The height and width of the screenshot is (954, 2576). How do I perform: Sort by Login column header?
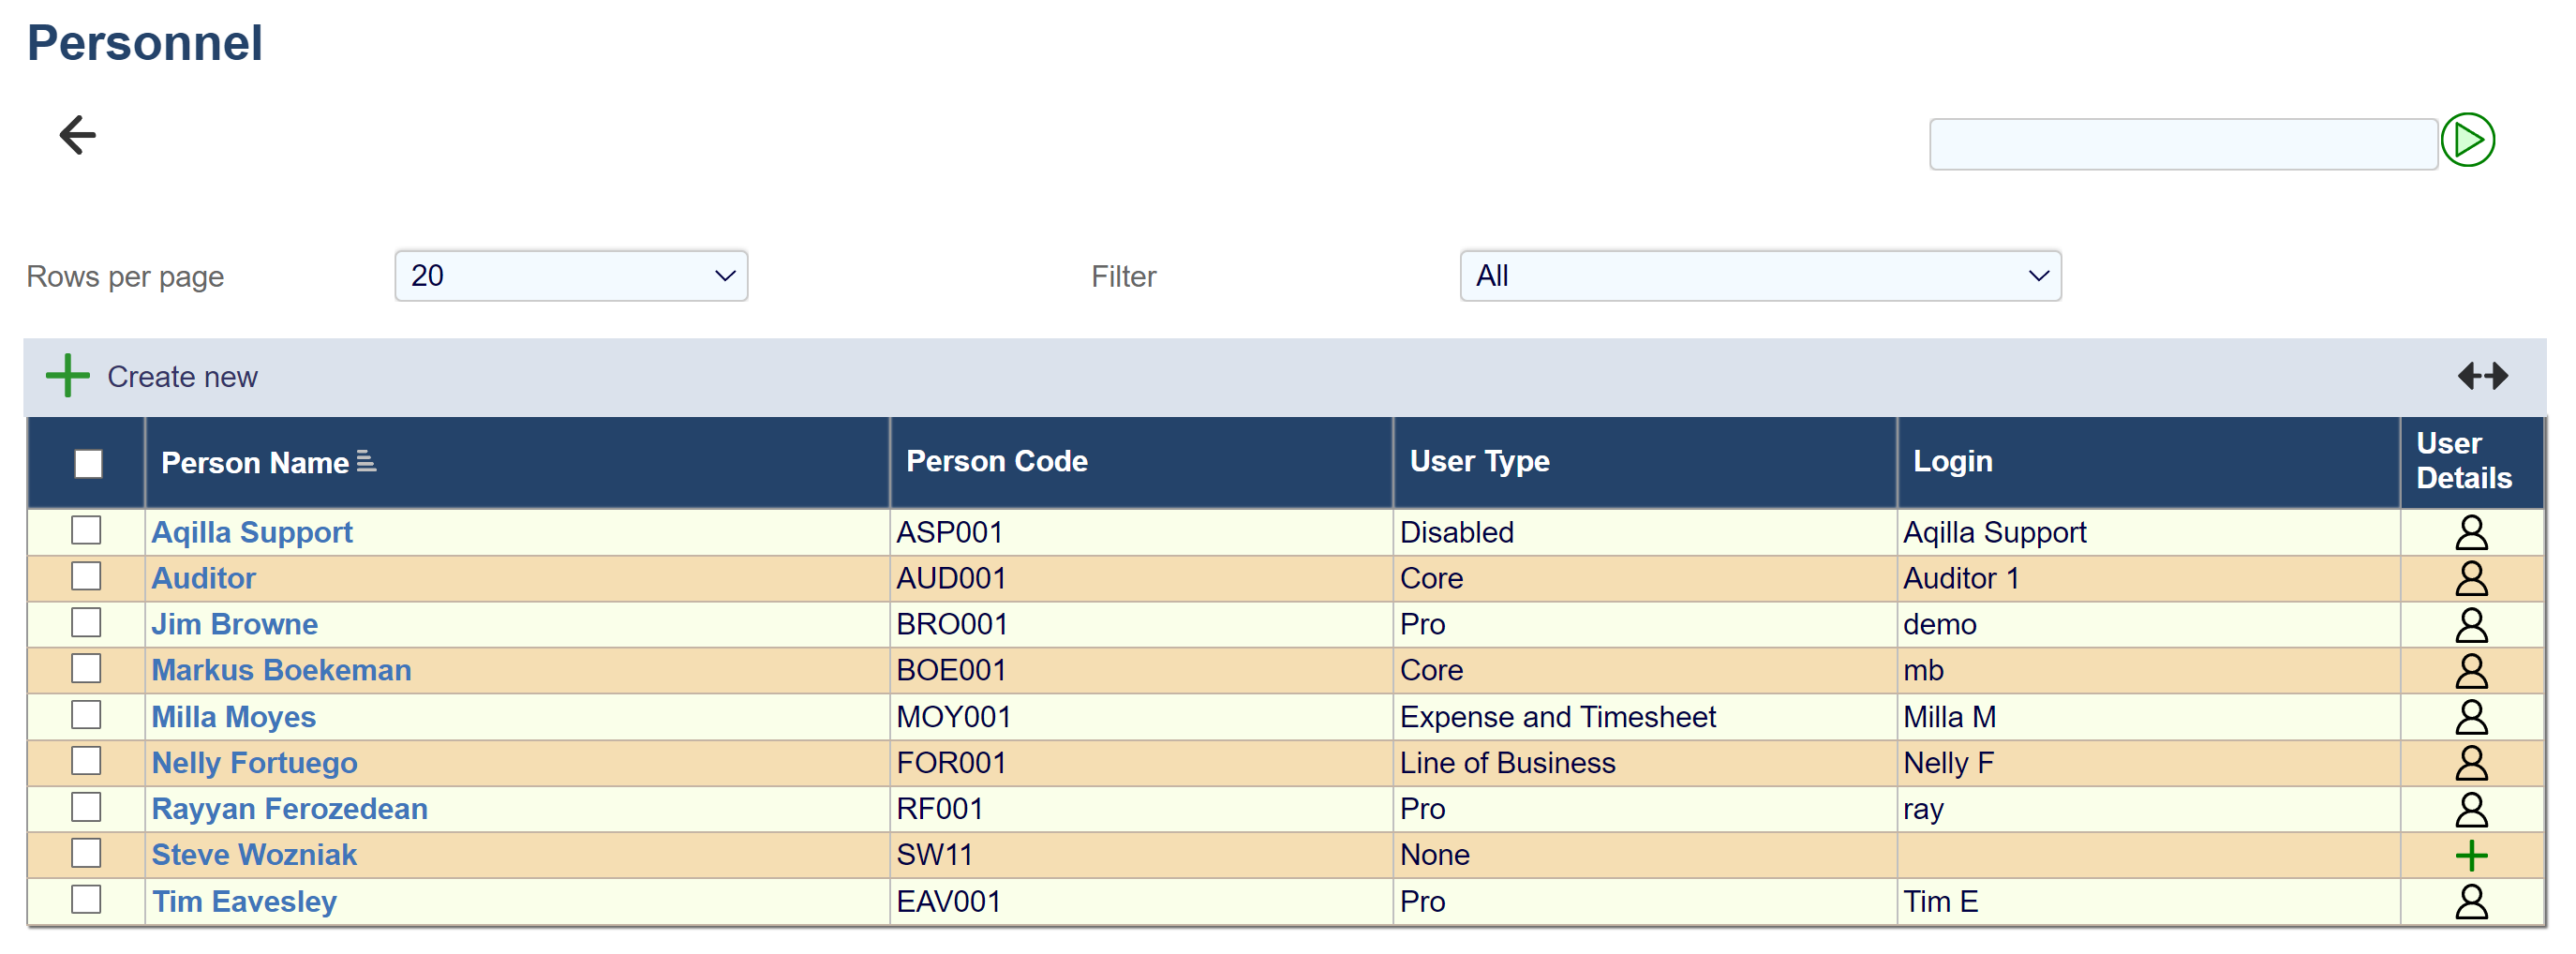point(1952,461)
